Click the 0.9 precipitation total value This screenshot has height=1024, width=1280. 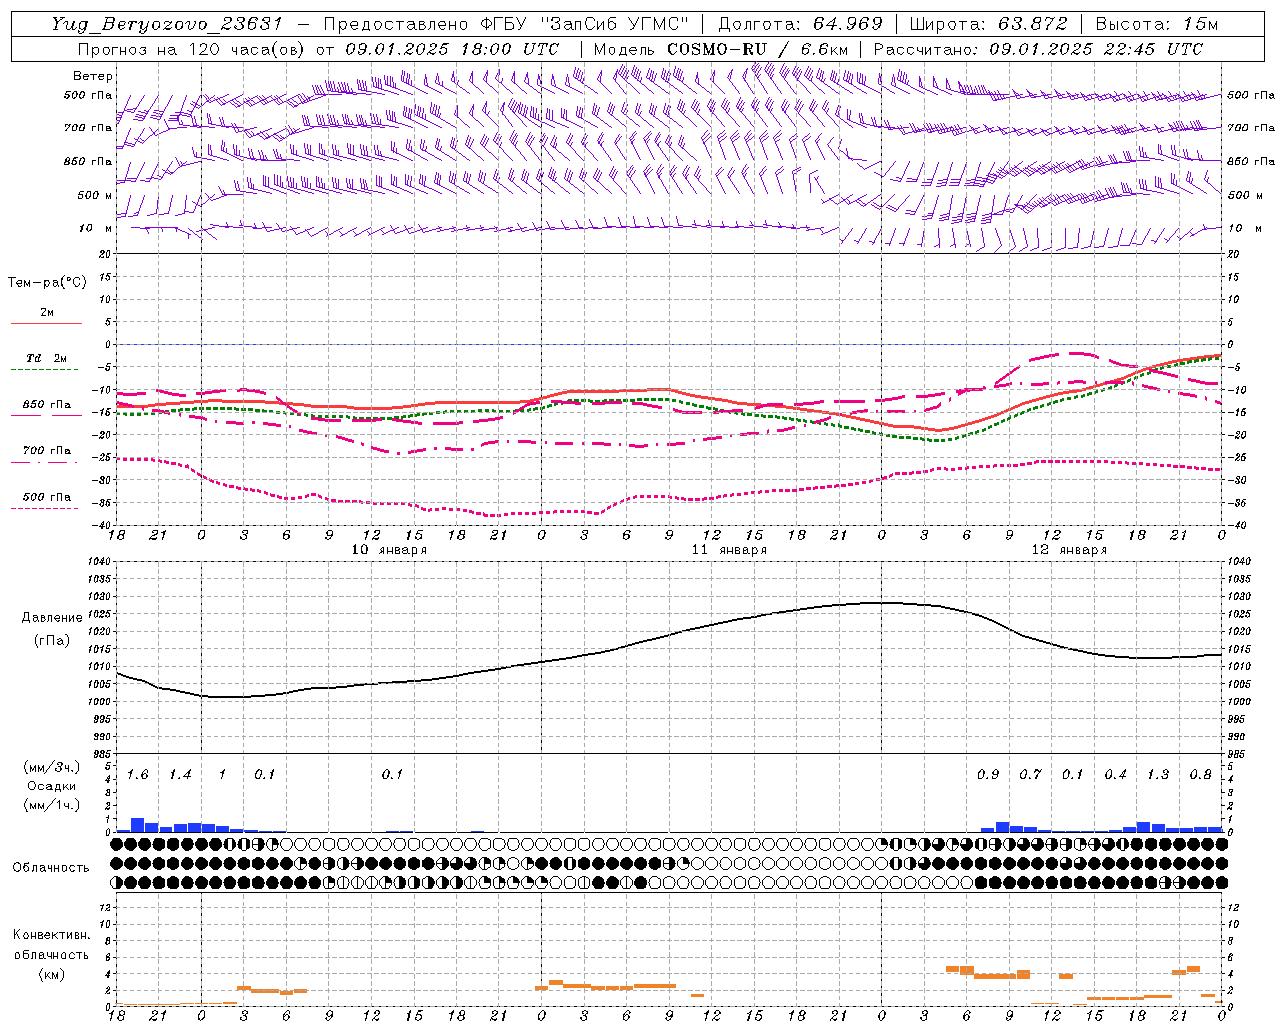point(988,775)
